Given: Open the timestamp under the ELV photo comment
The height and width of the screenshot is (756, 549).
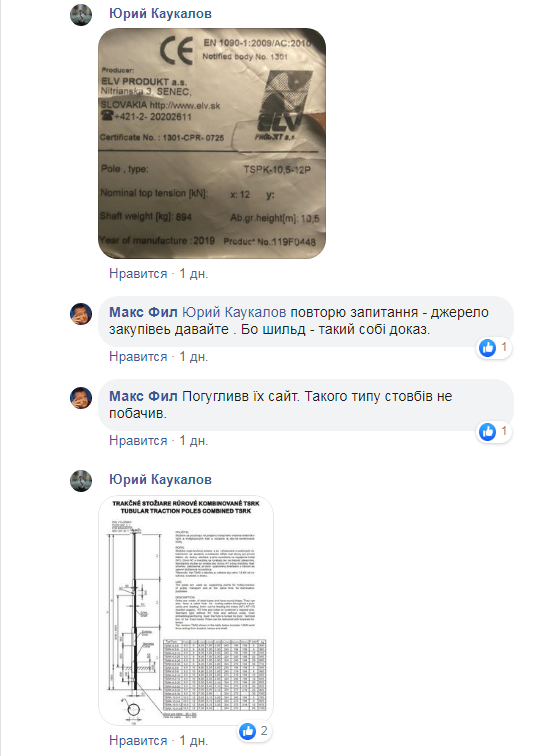Looking at the screenshot, I should click(193, 273).
